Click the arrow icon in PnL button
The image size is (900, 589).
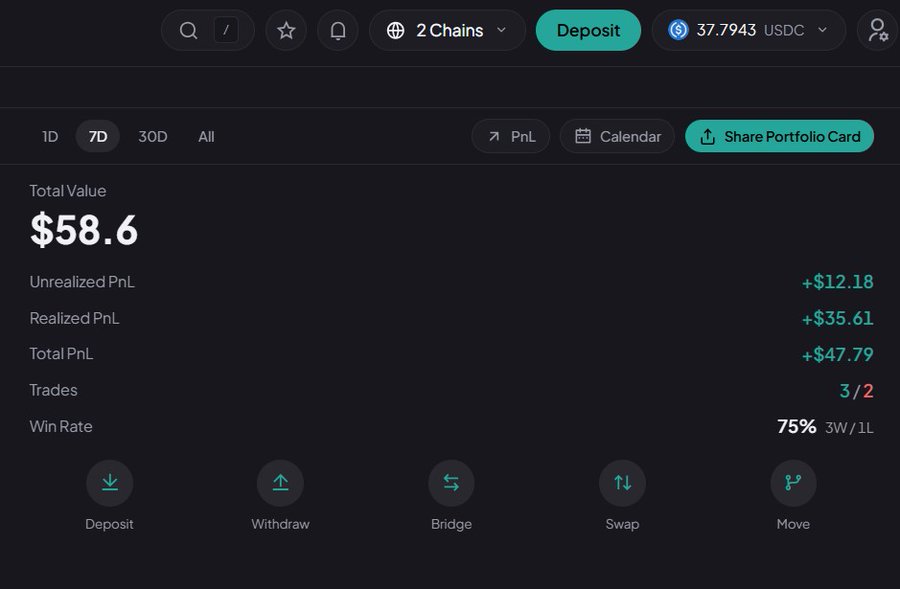(x=494, y=137)
